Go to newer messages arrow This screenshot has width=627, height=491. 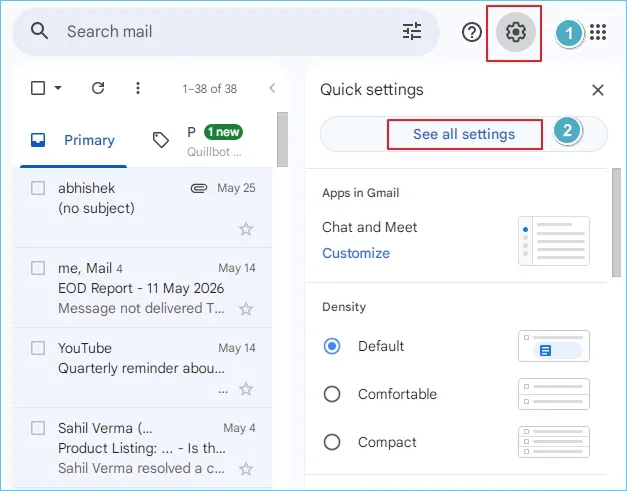[272, 88]
